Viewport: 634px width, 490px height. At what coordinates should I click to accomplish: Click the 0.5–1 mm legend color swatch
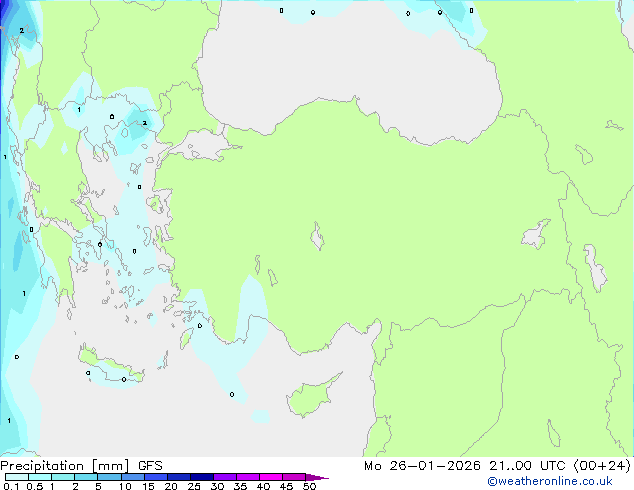40,477
